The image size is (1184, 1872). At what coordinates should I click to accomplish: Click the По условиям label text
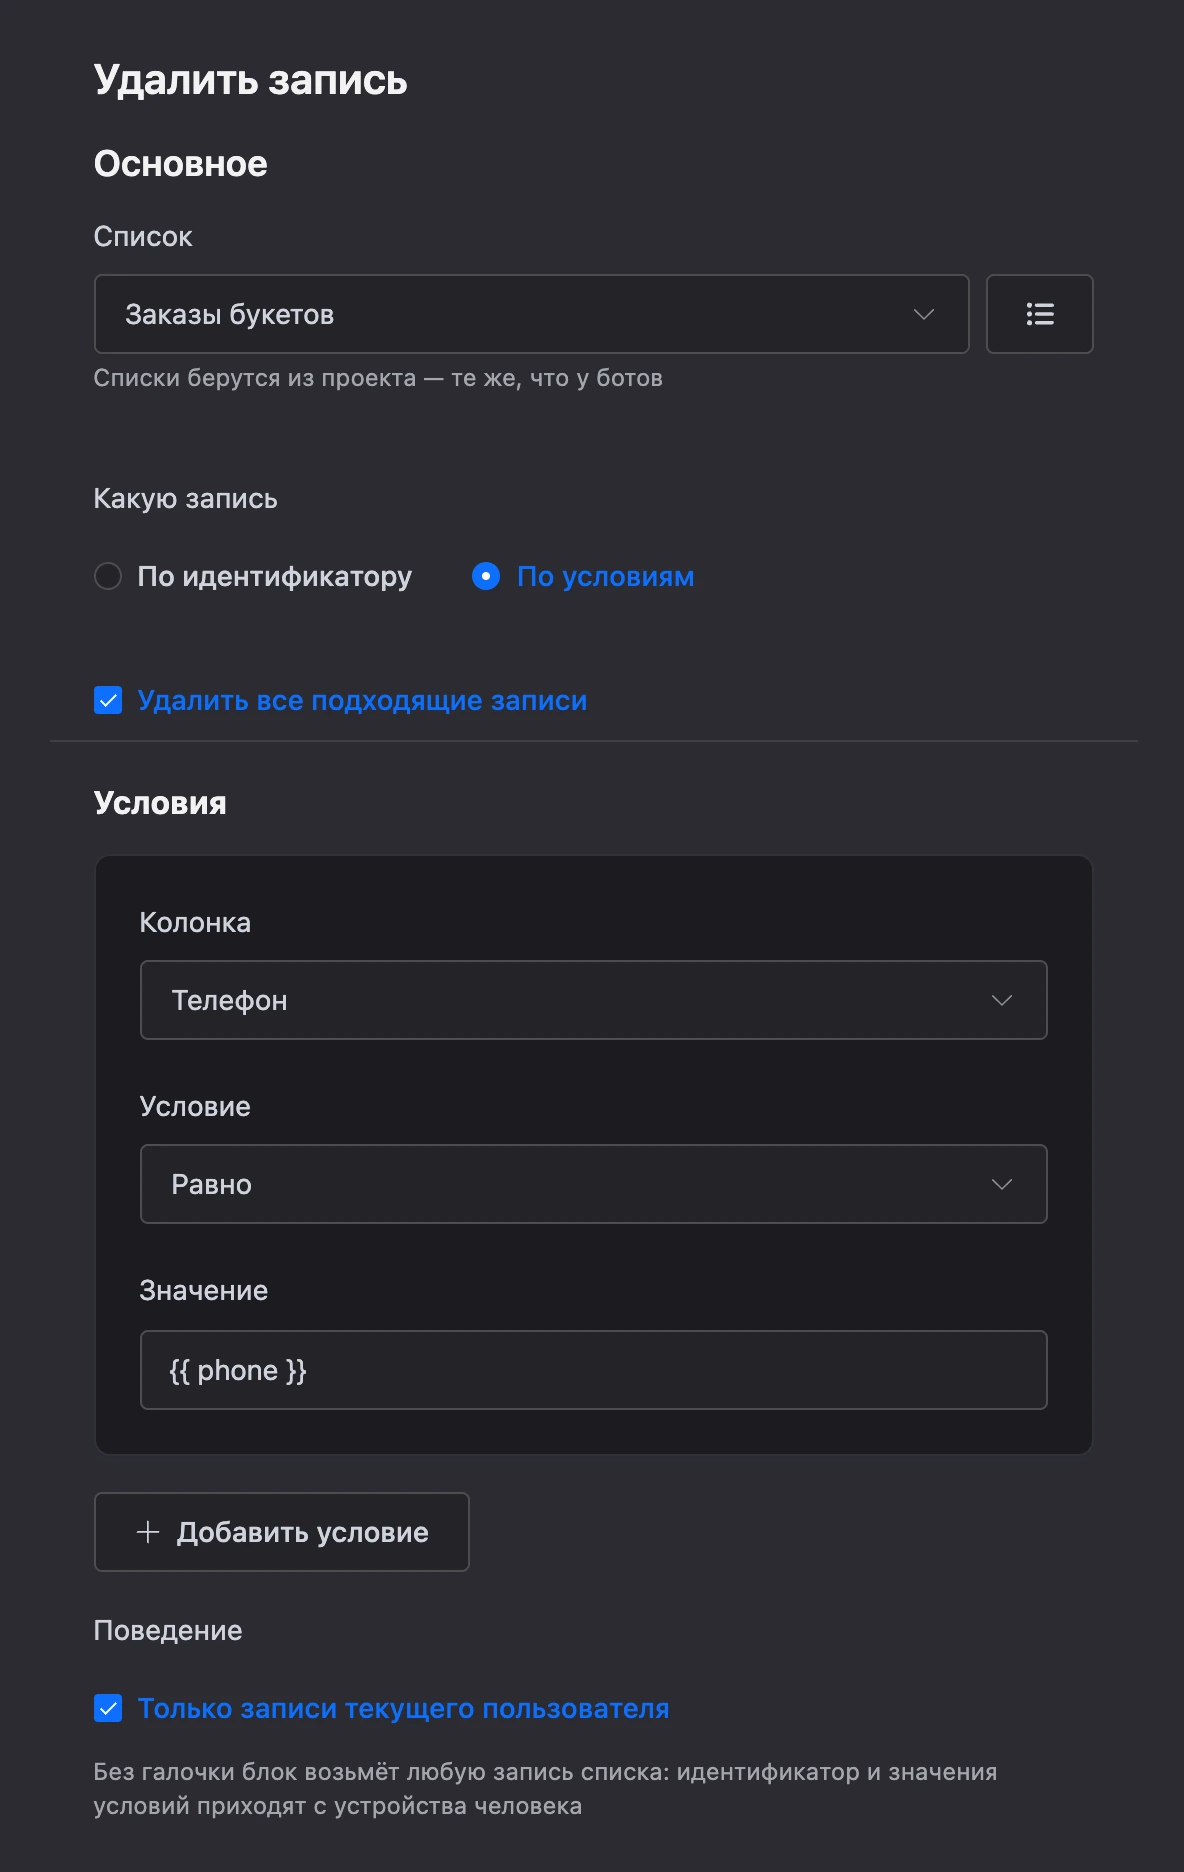[x=605, y=576]
